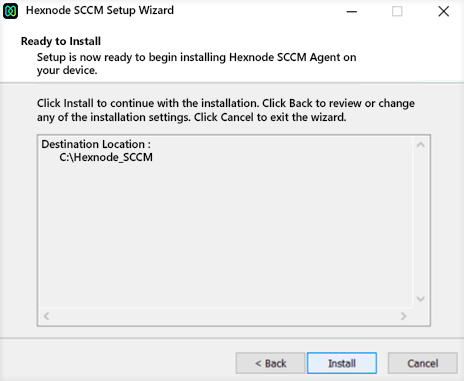
Task: Go back with the Back button
Action: point(270,363)
